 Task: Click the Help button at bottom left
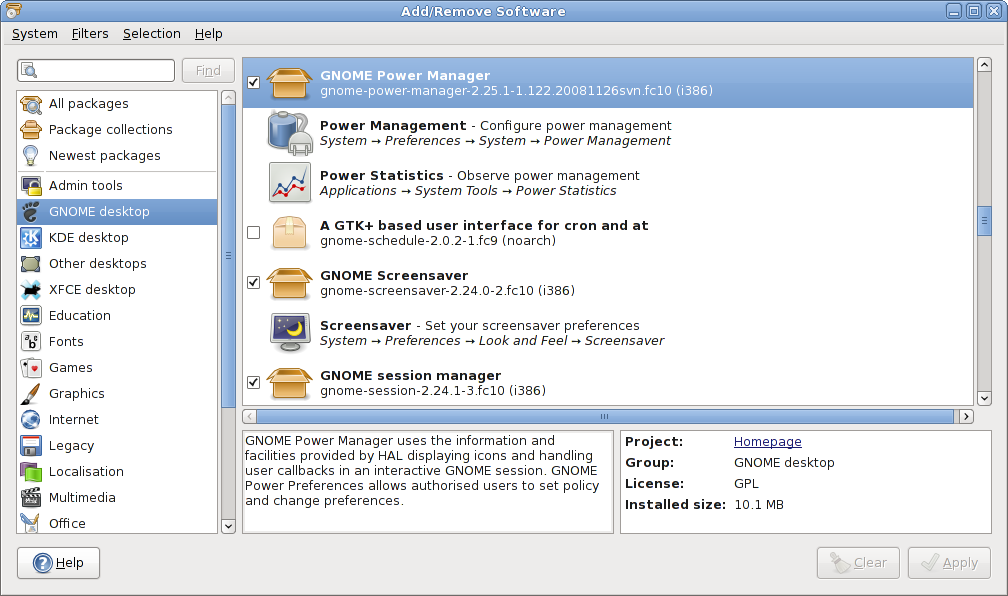point(58,563)
